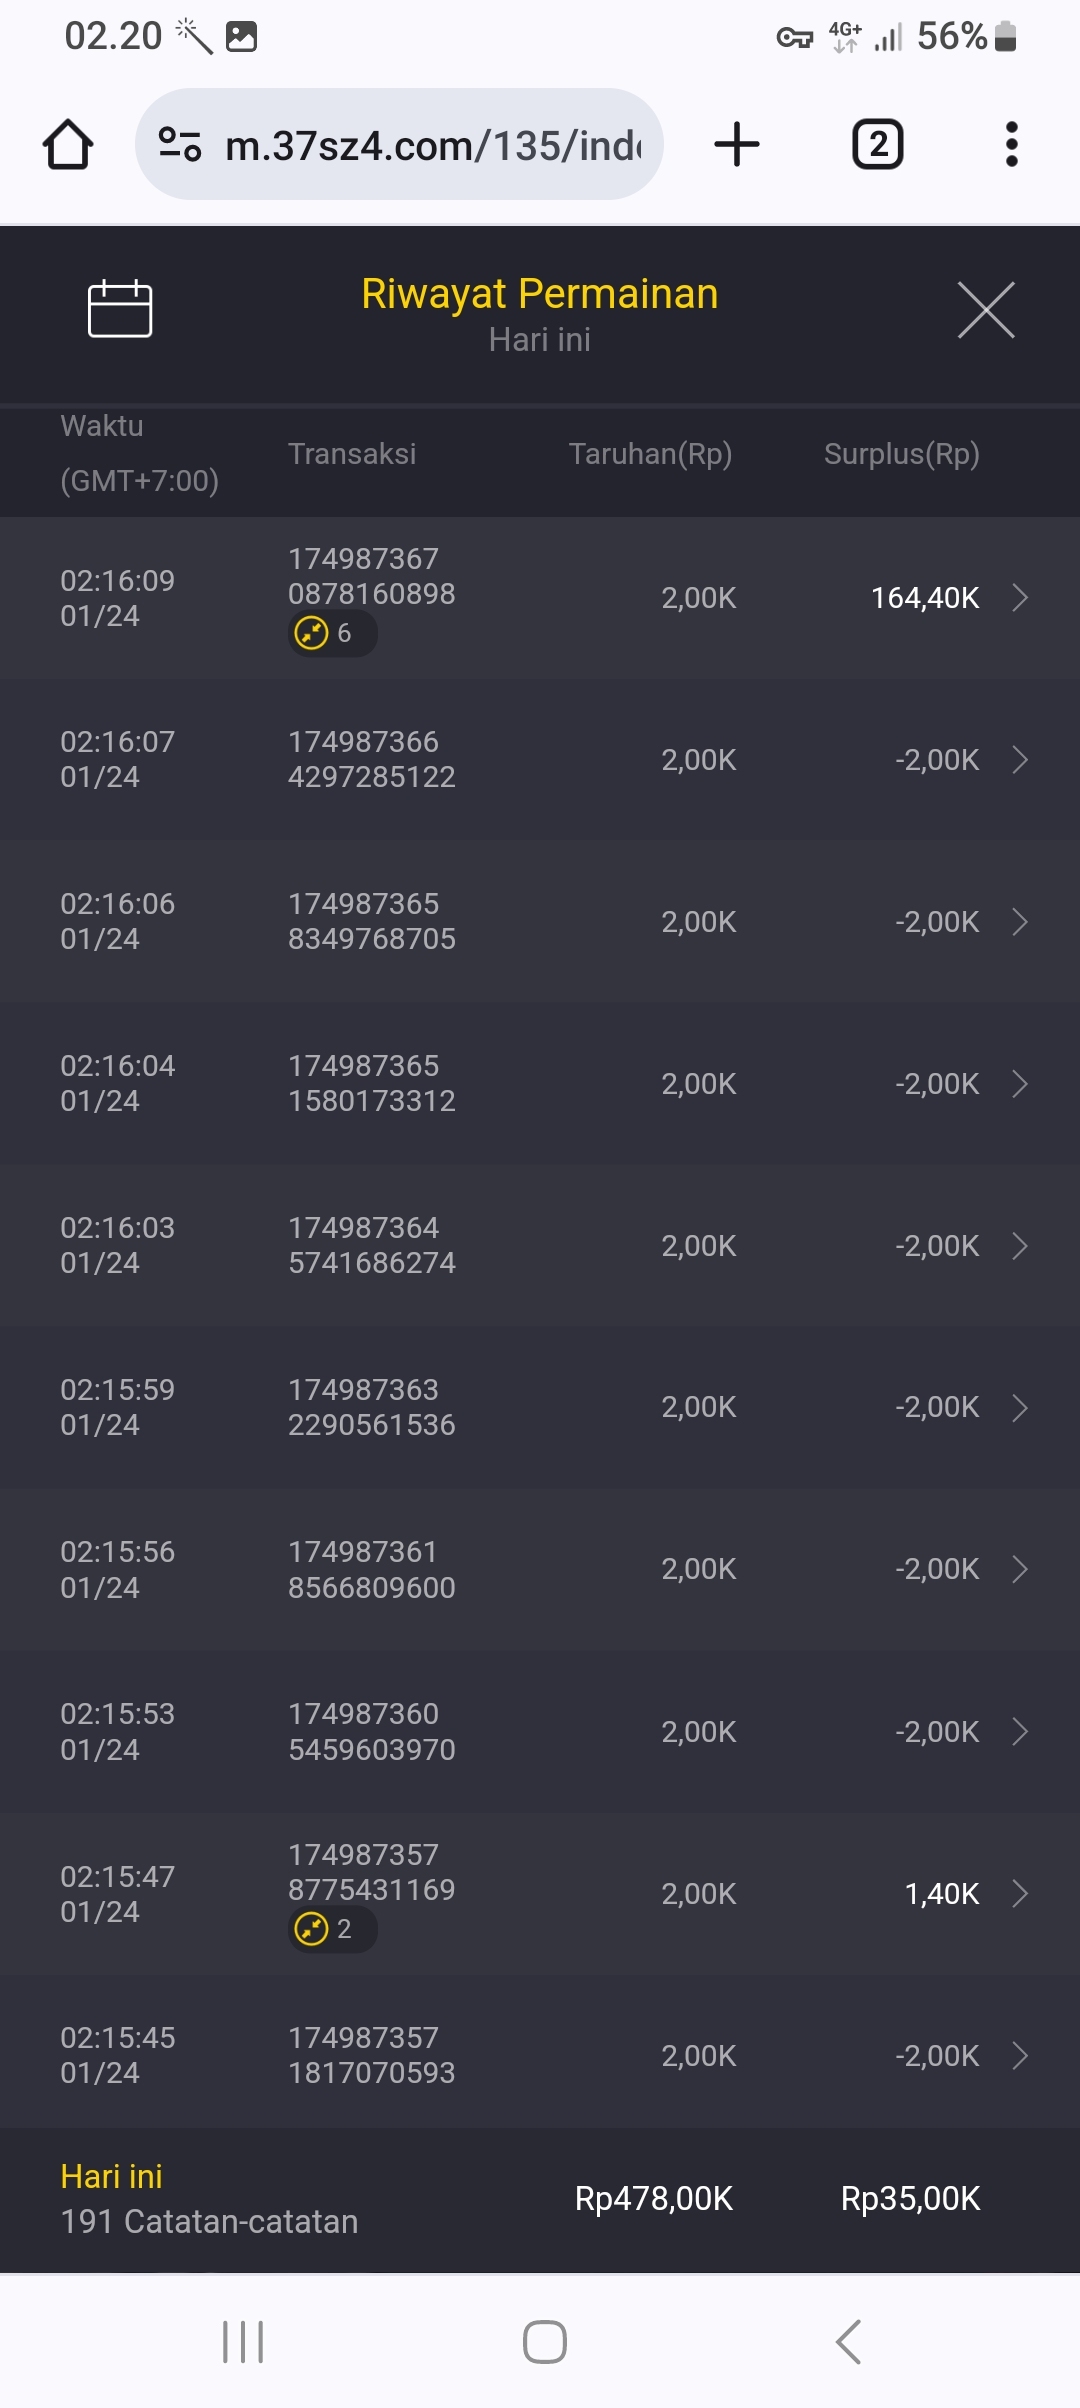Expand the 02:15:45 record chevron
The height and width of the screenshot is (2408, 1080).
pos(1019,2055)
